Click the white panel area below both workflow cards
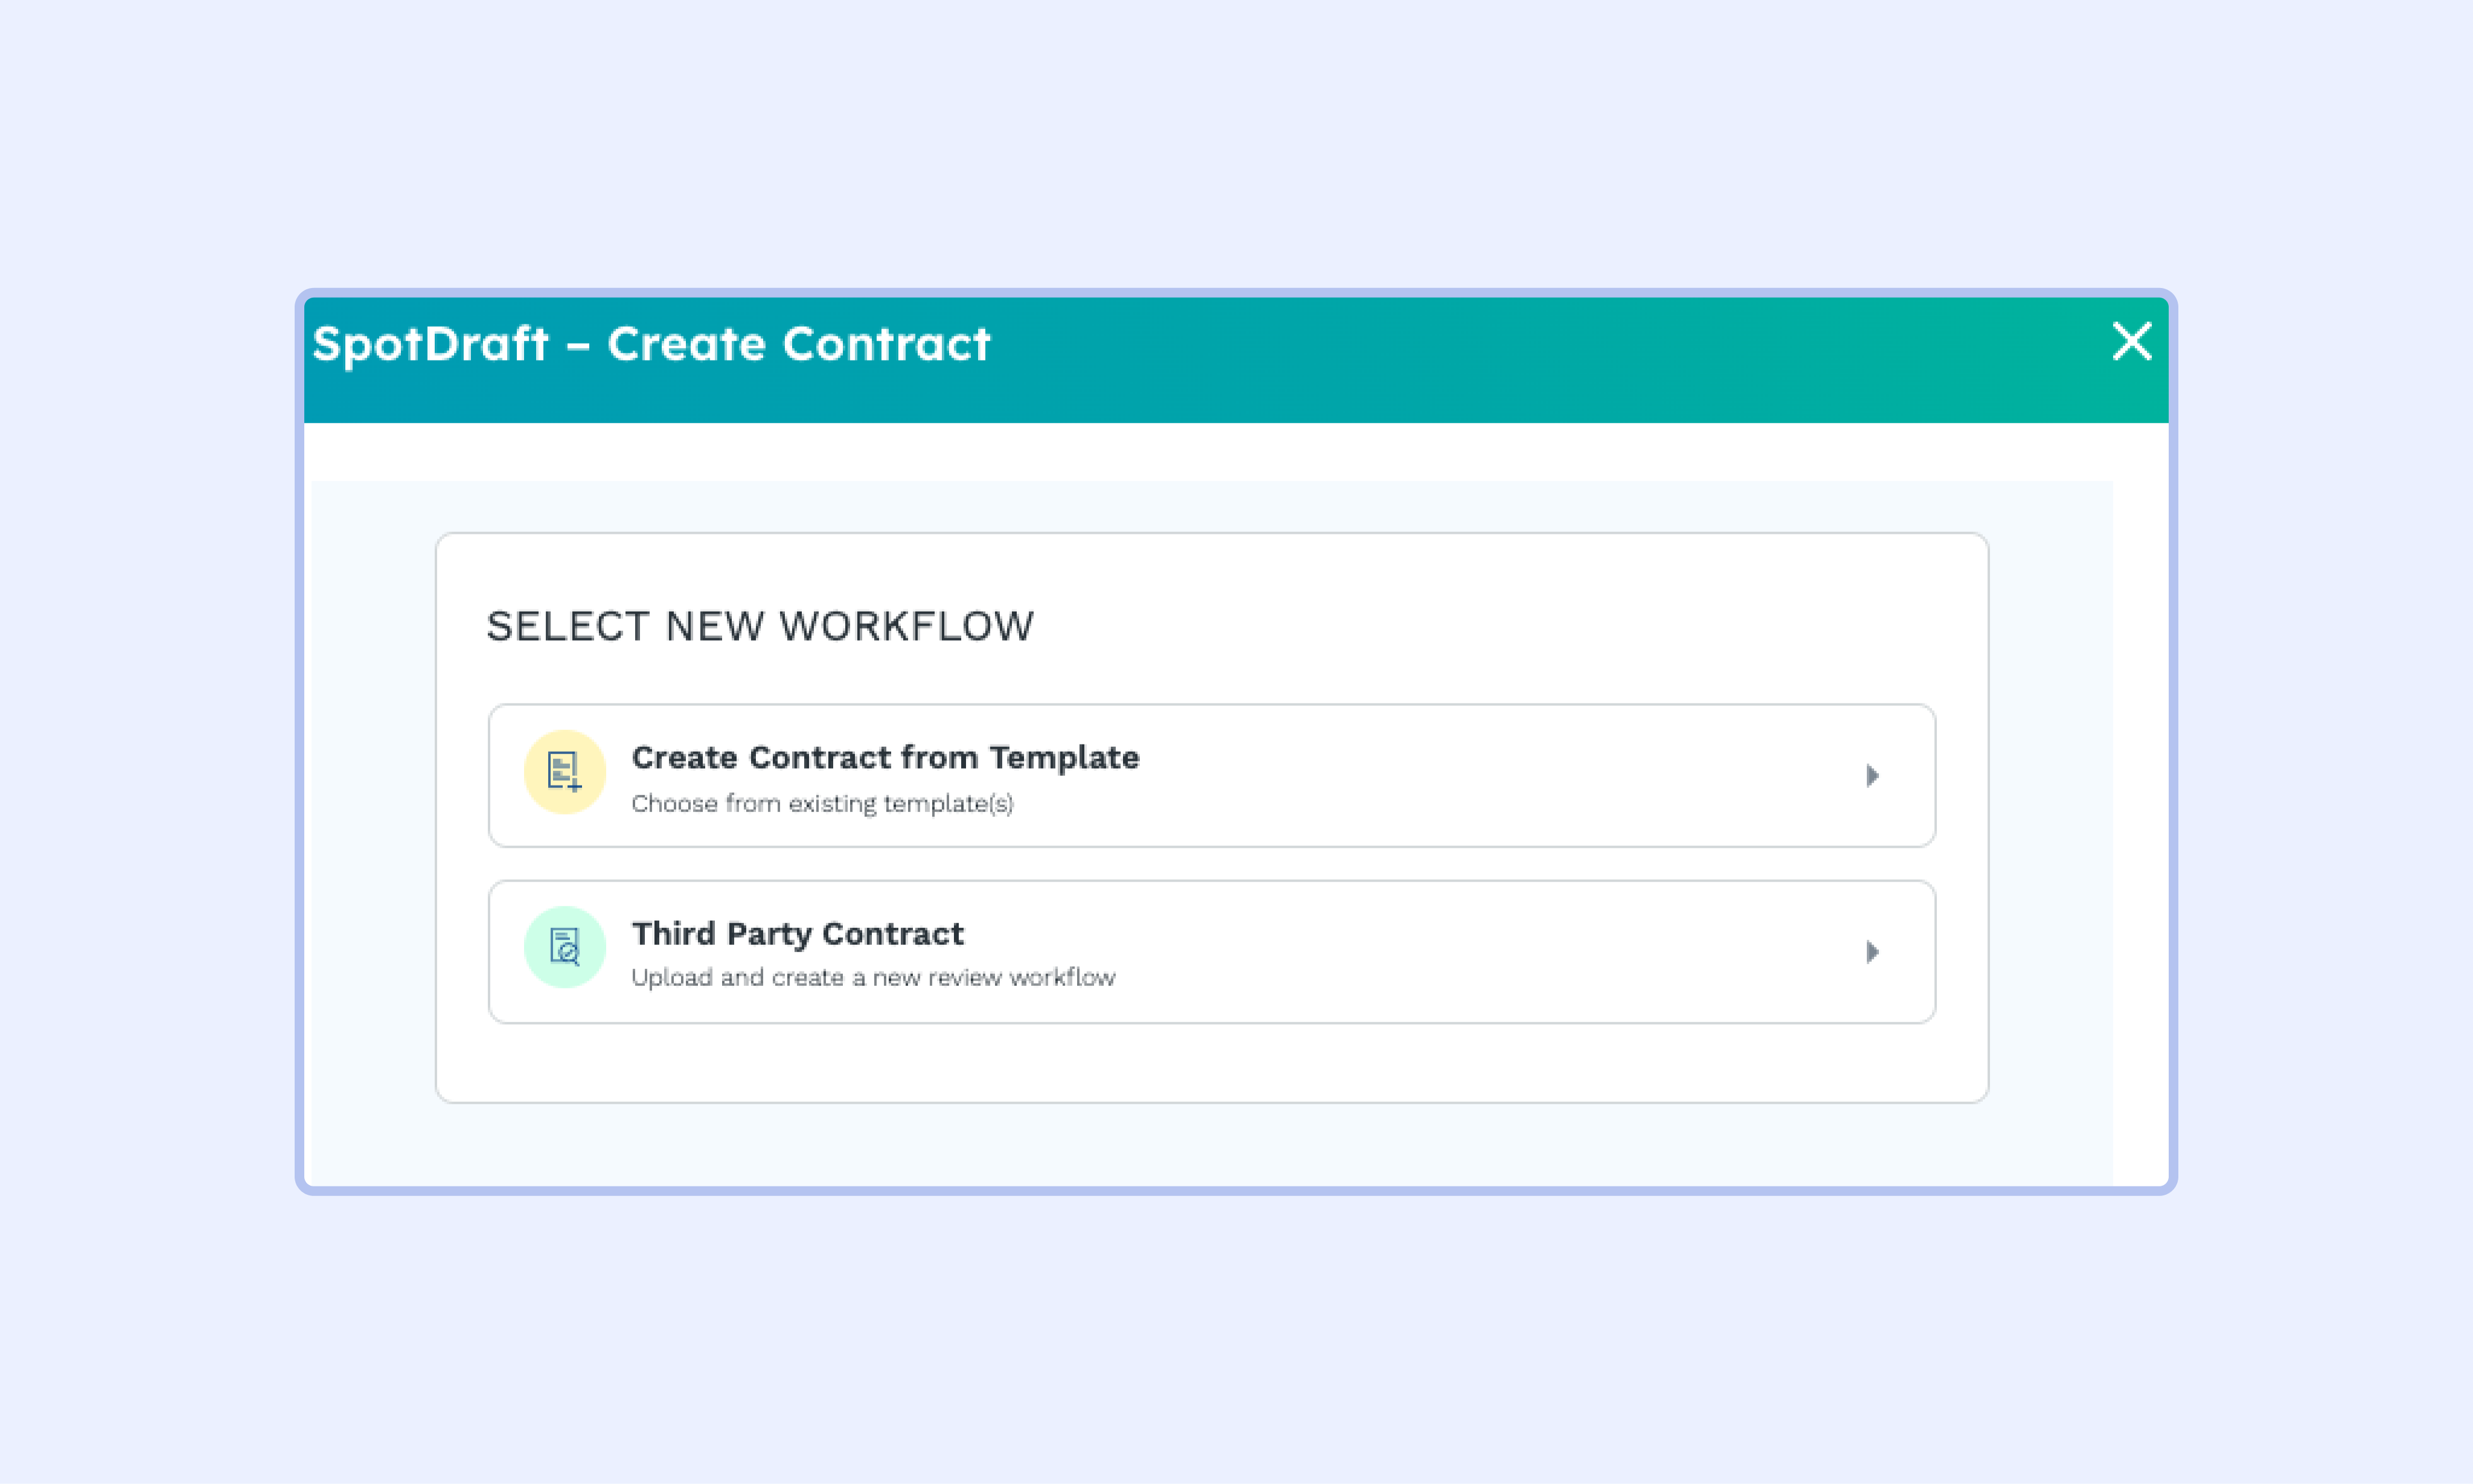The height and width of the screenshot is (1484, 2473). click(1210, 1064)
